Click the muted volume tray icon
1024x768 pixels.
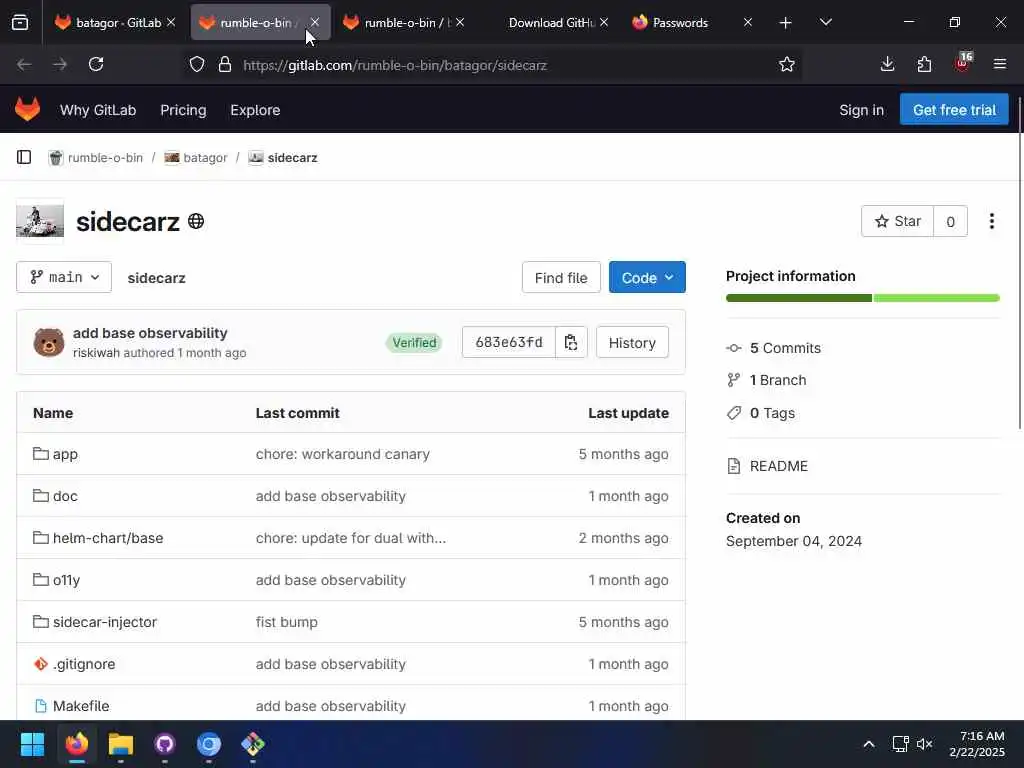pos(924,744)
